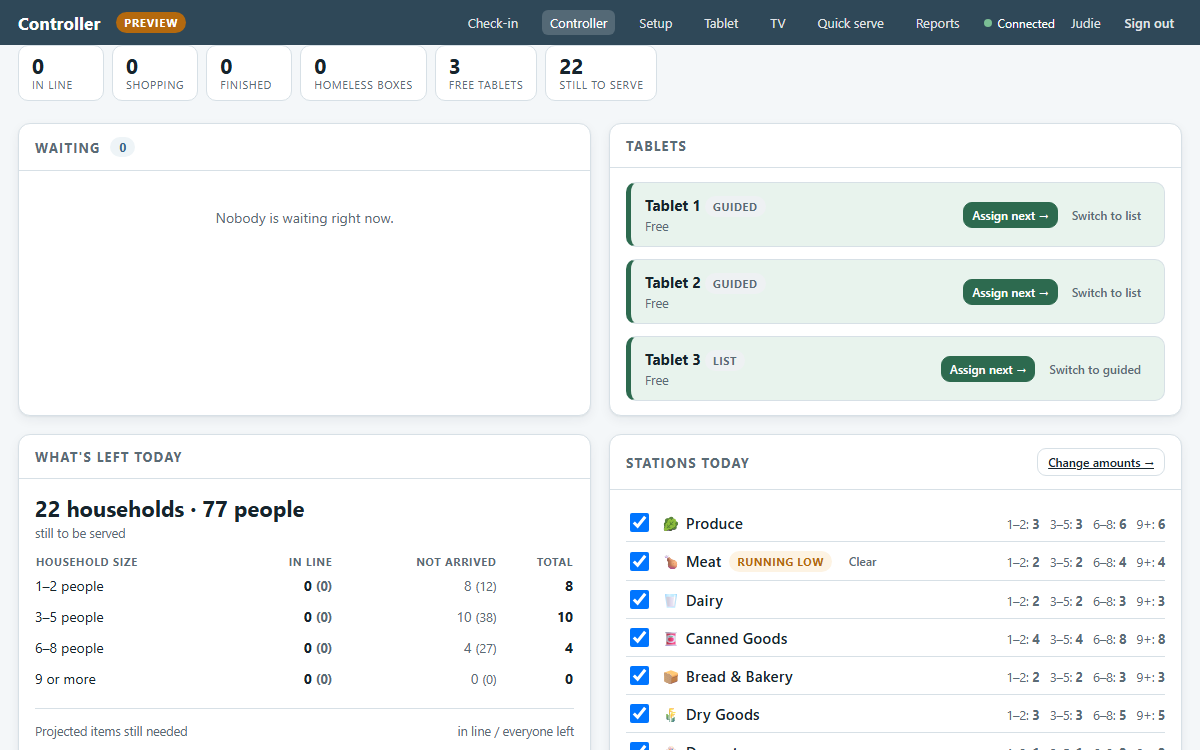Select the Controller nav tab
Viewport: 1200px width, 750px height.
[578, 23]
